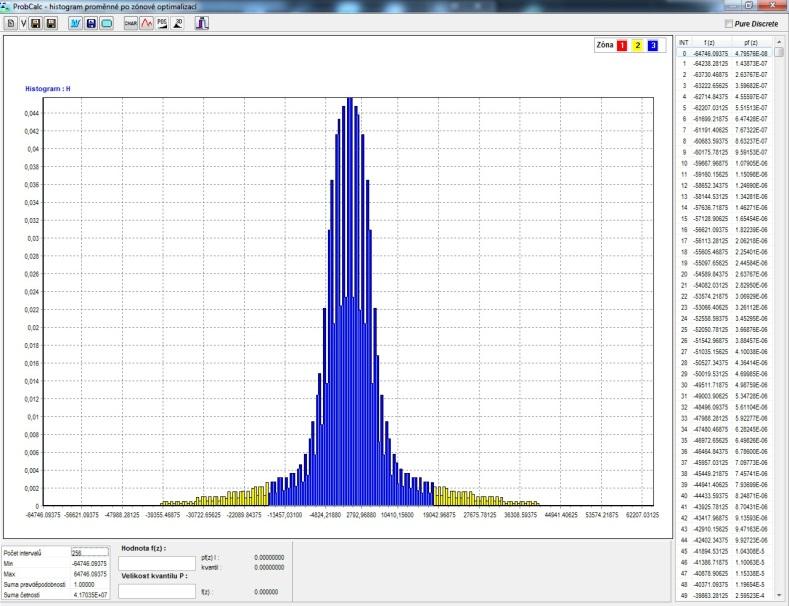Click the Hodnota f(z) input field
Image resolution: width=789 pixels, height=606 pixels.
tap(157, 563)
